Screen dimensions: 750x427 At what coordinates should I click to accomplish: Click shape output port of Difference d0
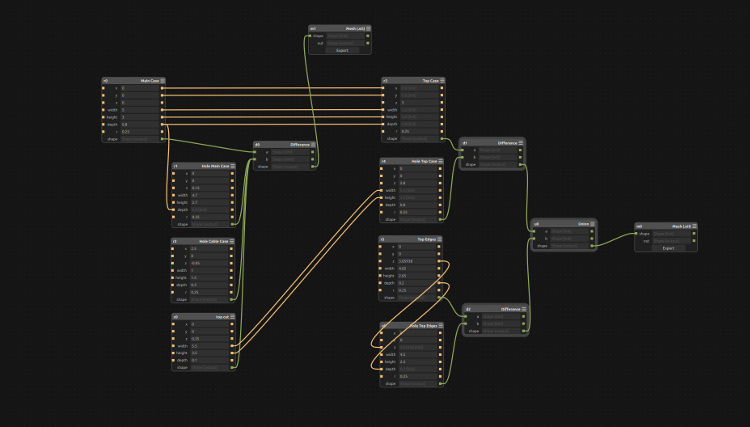point(313,166)
